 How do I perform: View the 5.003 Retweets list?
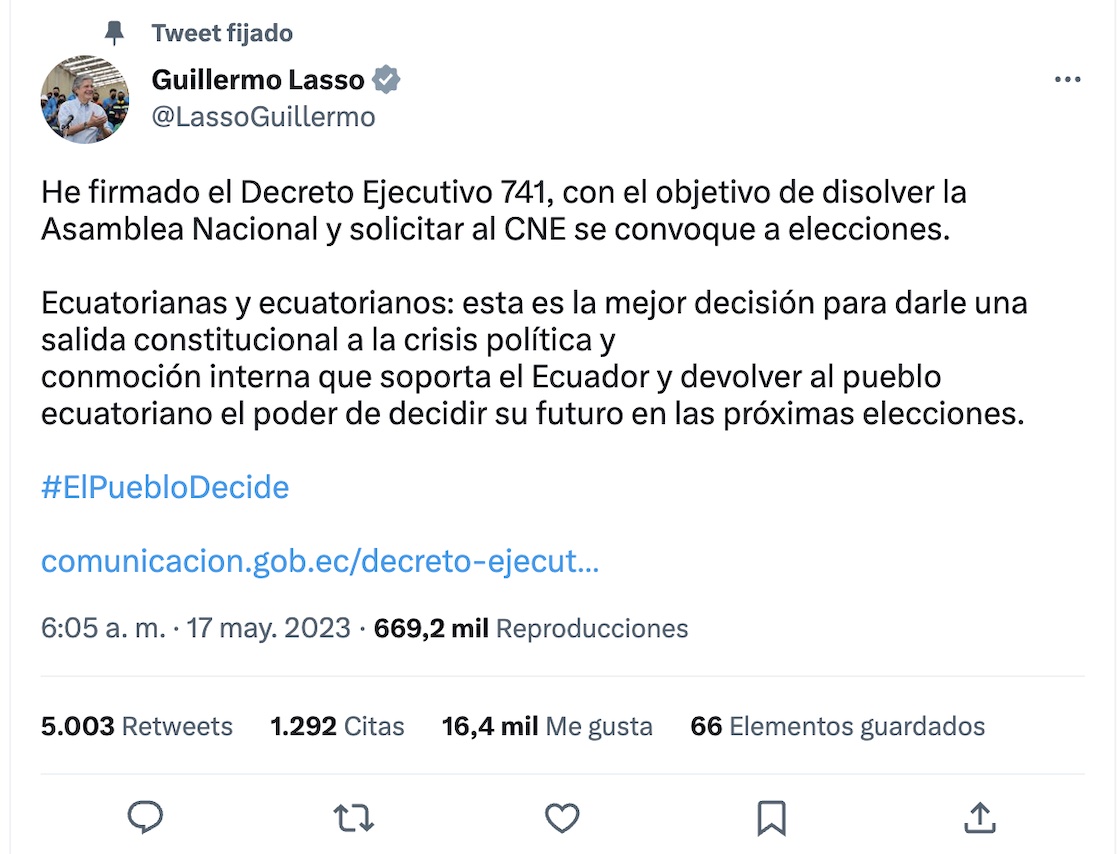pyautogui.click(x=137, y=726)
